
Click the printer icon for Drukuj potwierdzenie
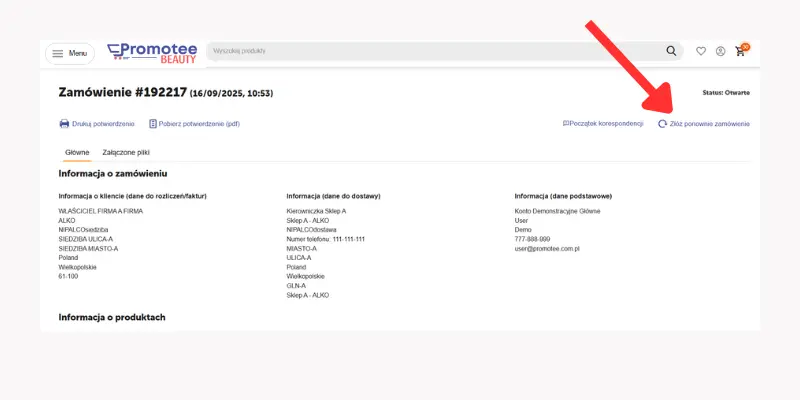64,124
